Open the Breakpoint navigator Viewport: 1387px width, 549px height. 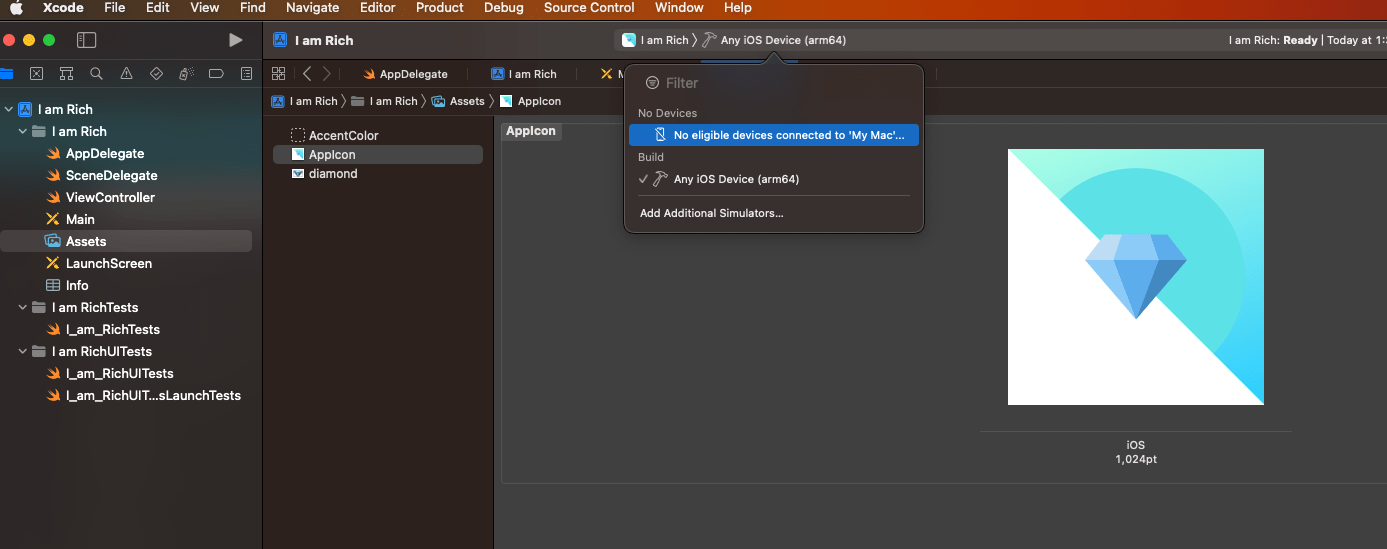[x=216, y=74]
